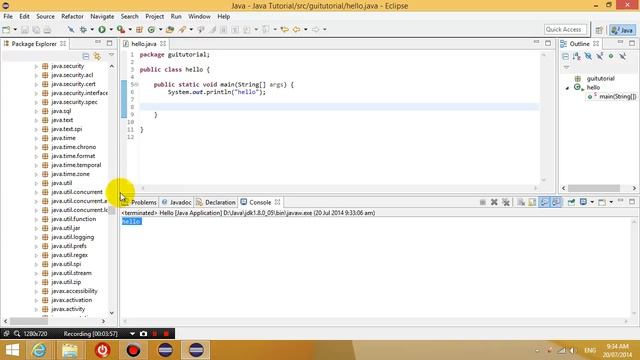Open Internet Explorer from the taskbar
The height and width of the screenshot is (360, 640).
[x=39, y=350]
